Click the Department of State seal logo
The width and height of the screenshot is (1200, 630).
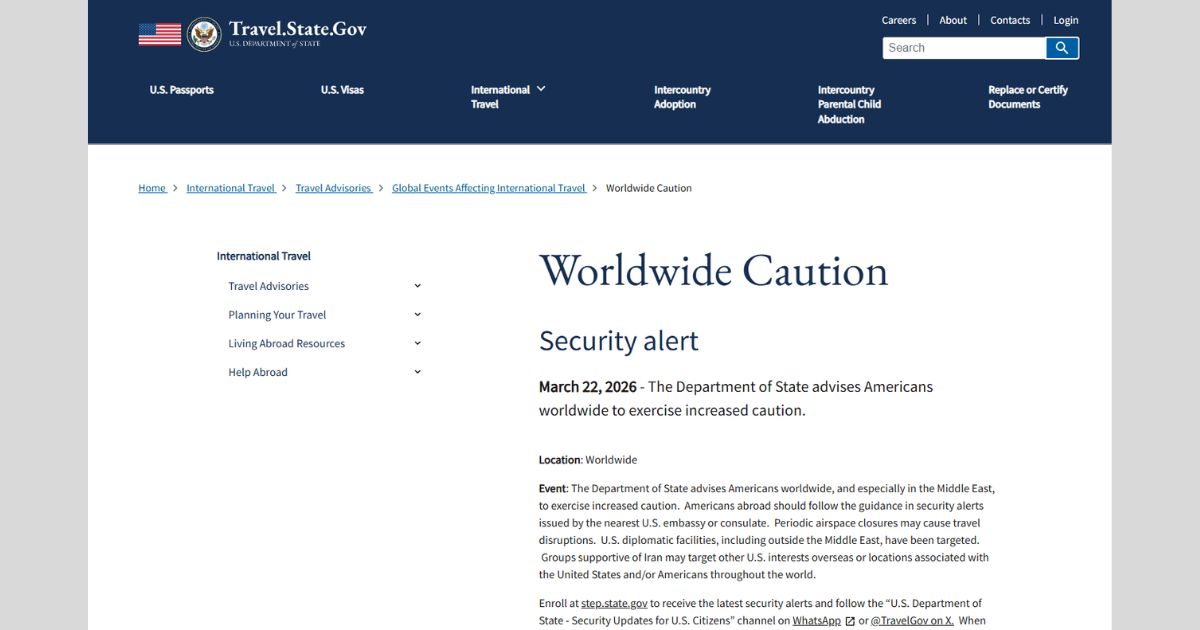(x=204, y=34)
